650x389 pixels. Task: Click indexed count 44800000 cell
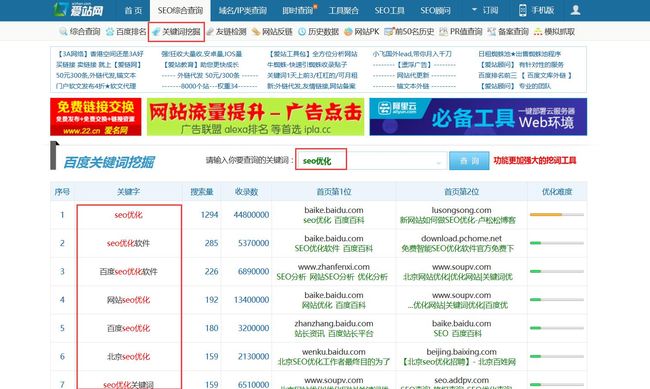(x=251, y=215)
